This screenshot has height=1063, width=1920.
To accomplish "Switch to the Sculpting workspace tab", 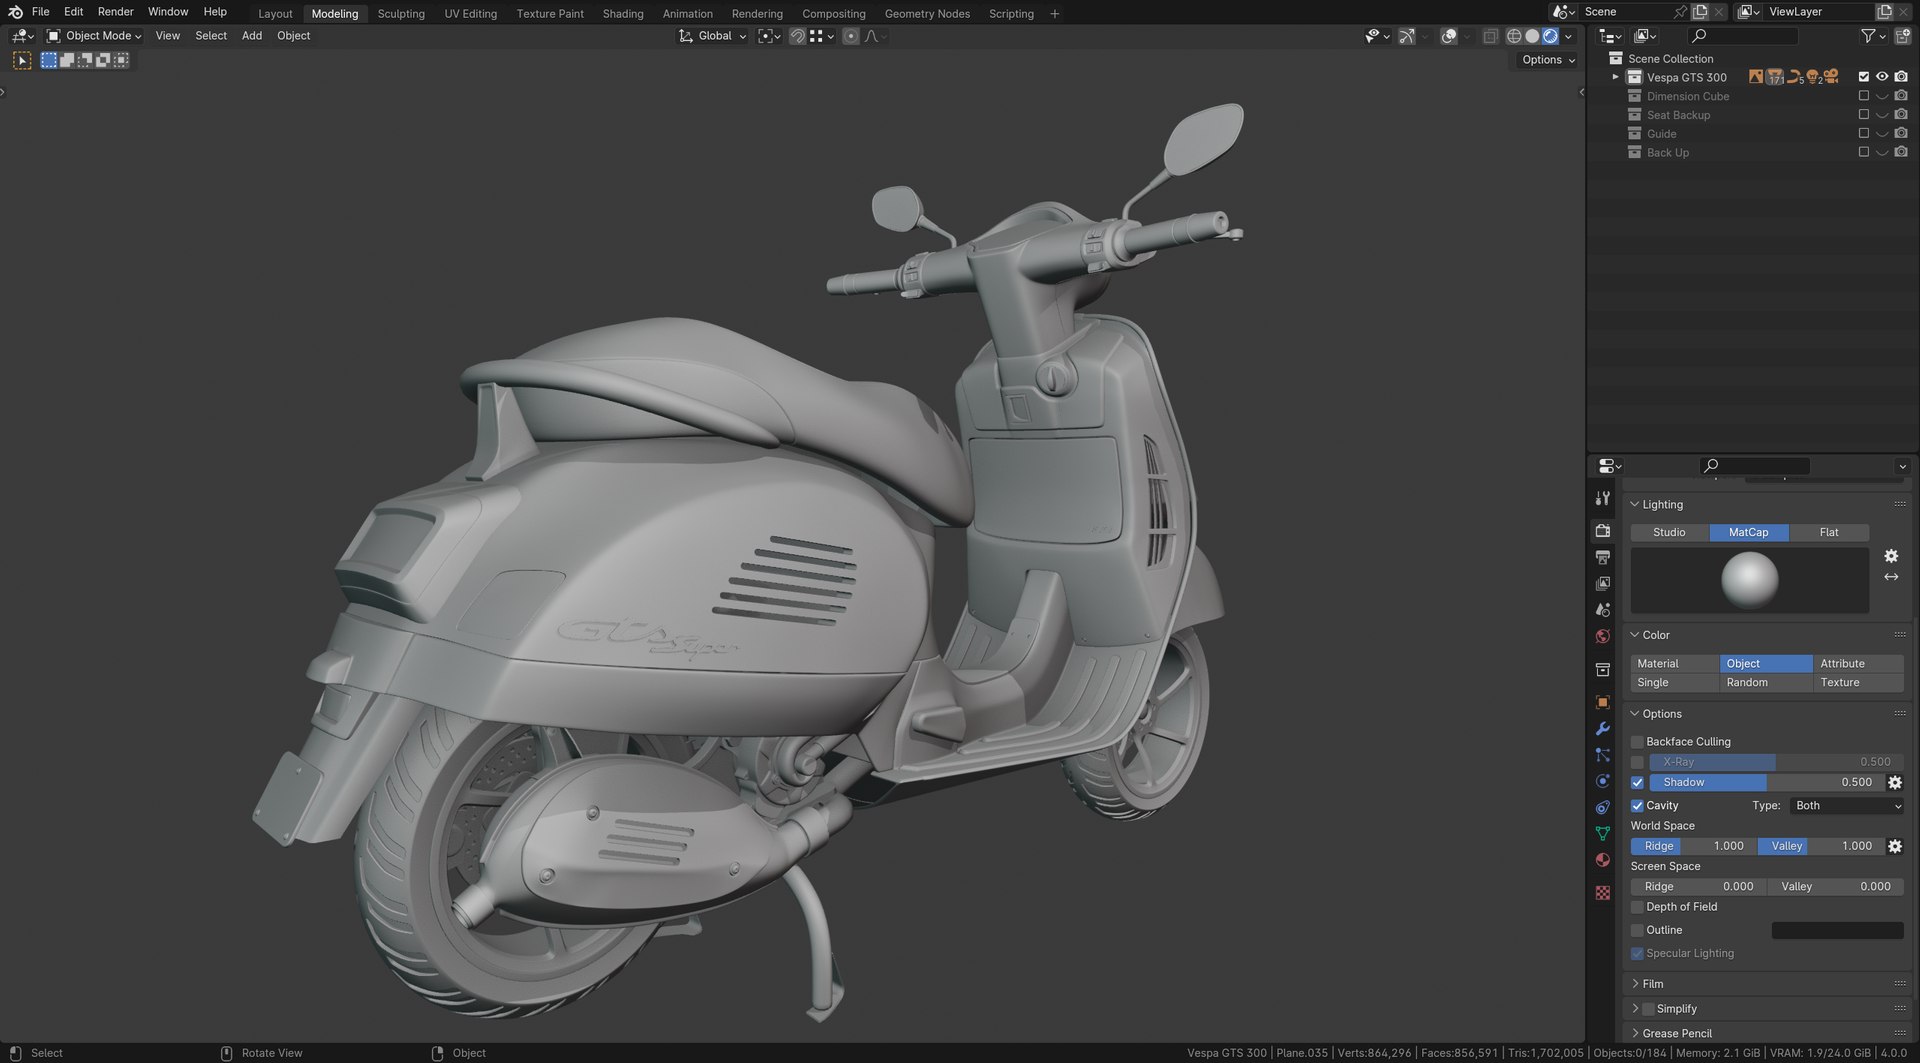I will click(401, 14).
